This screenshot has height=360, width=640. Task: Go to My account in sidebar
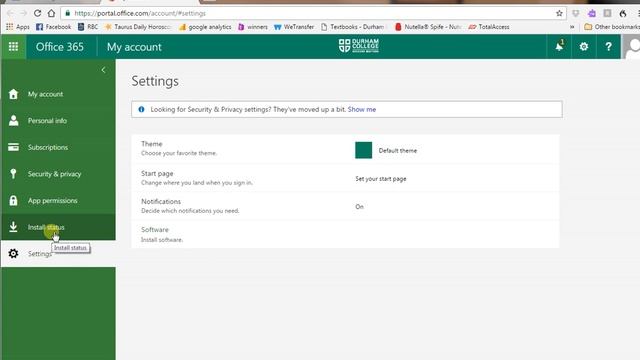click(58, 94)
